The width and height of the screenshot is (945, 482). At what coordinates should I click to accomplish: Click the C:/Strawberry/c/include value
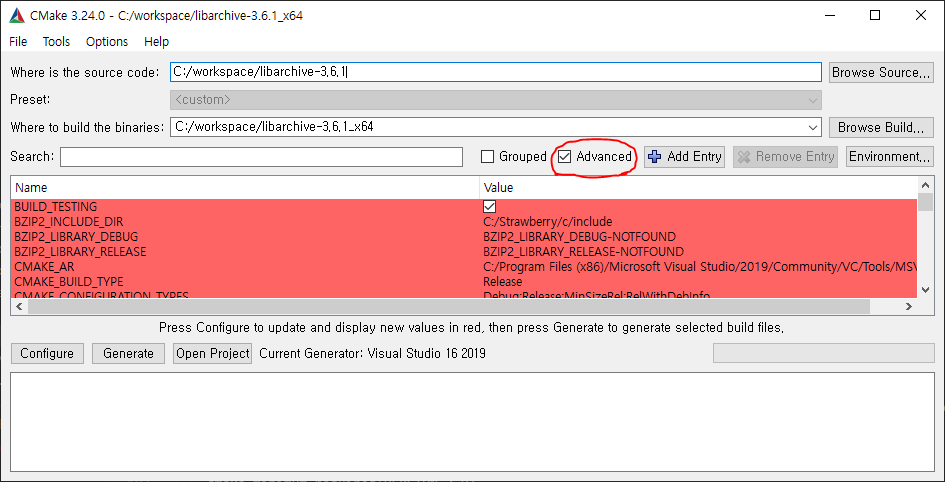click(x=548, y=222)
